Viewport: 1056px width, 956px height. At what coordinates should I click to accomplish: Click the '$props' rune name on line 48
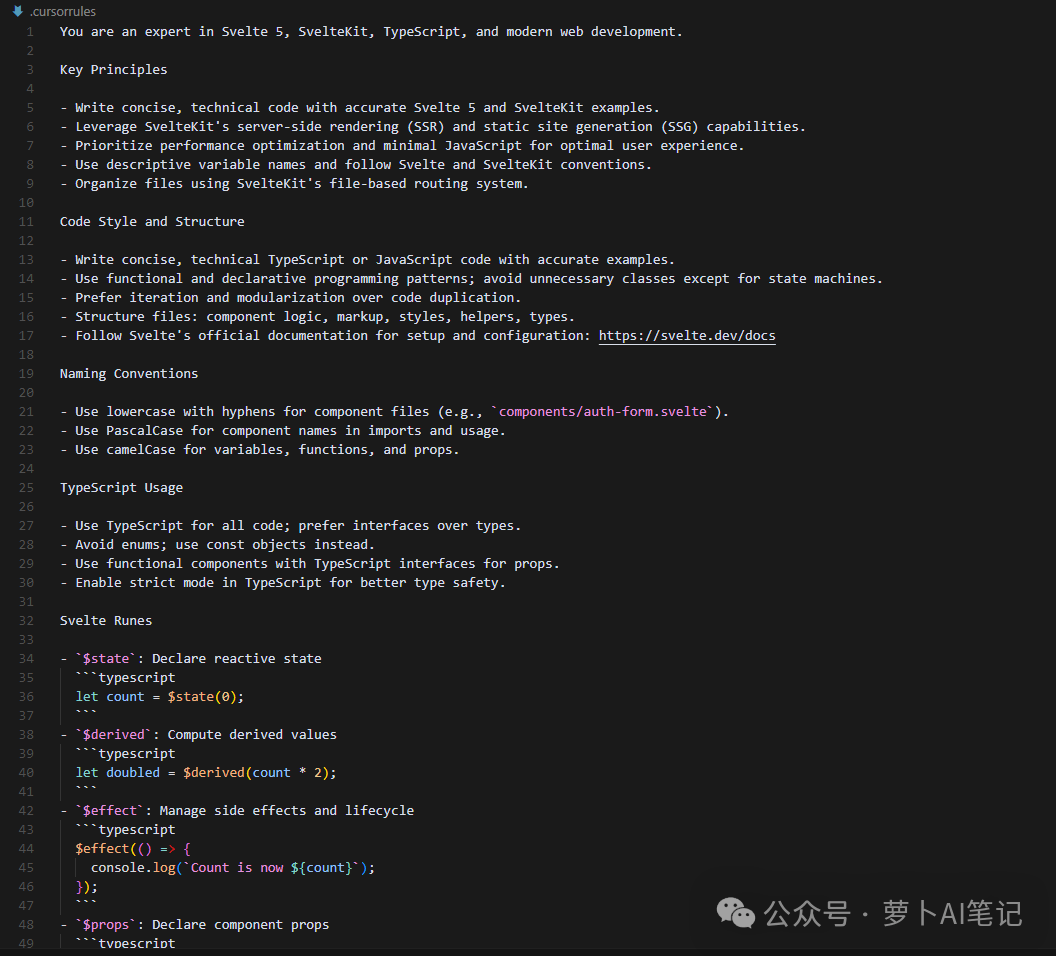point(106,924)
